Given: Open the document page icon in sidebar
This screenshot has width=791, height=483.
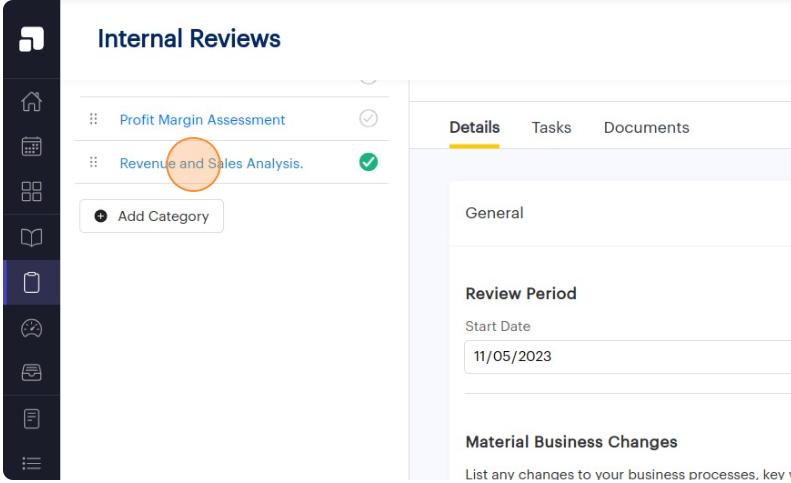Looking at the screenshot, I should pyautogui.click(x=31, y=418).
